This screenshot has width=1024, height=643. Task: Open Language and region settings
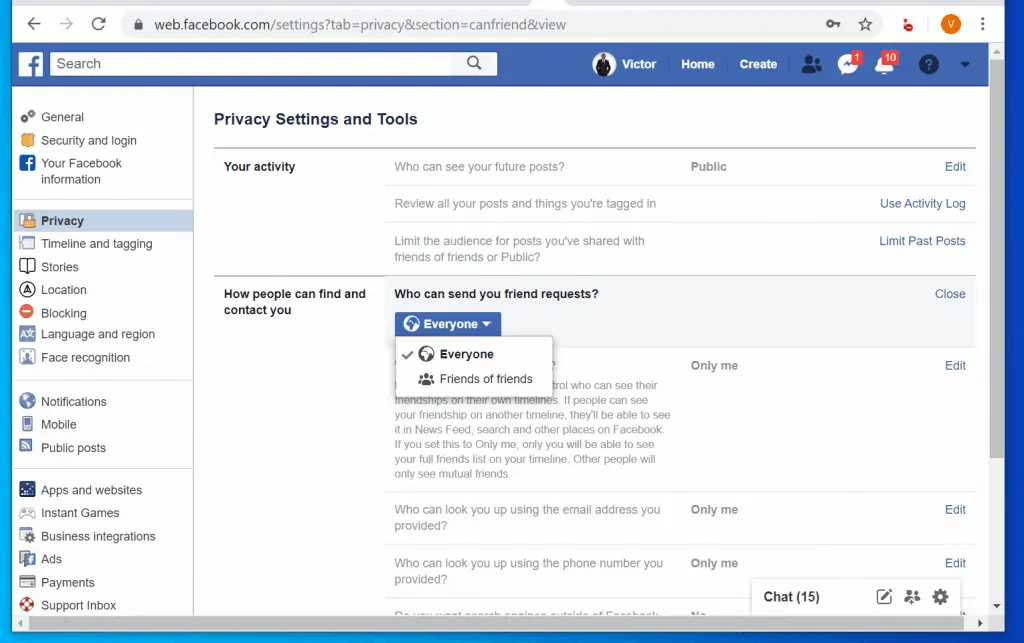click(x=97, y=334)
